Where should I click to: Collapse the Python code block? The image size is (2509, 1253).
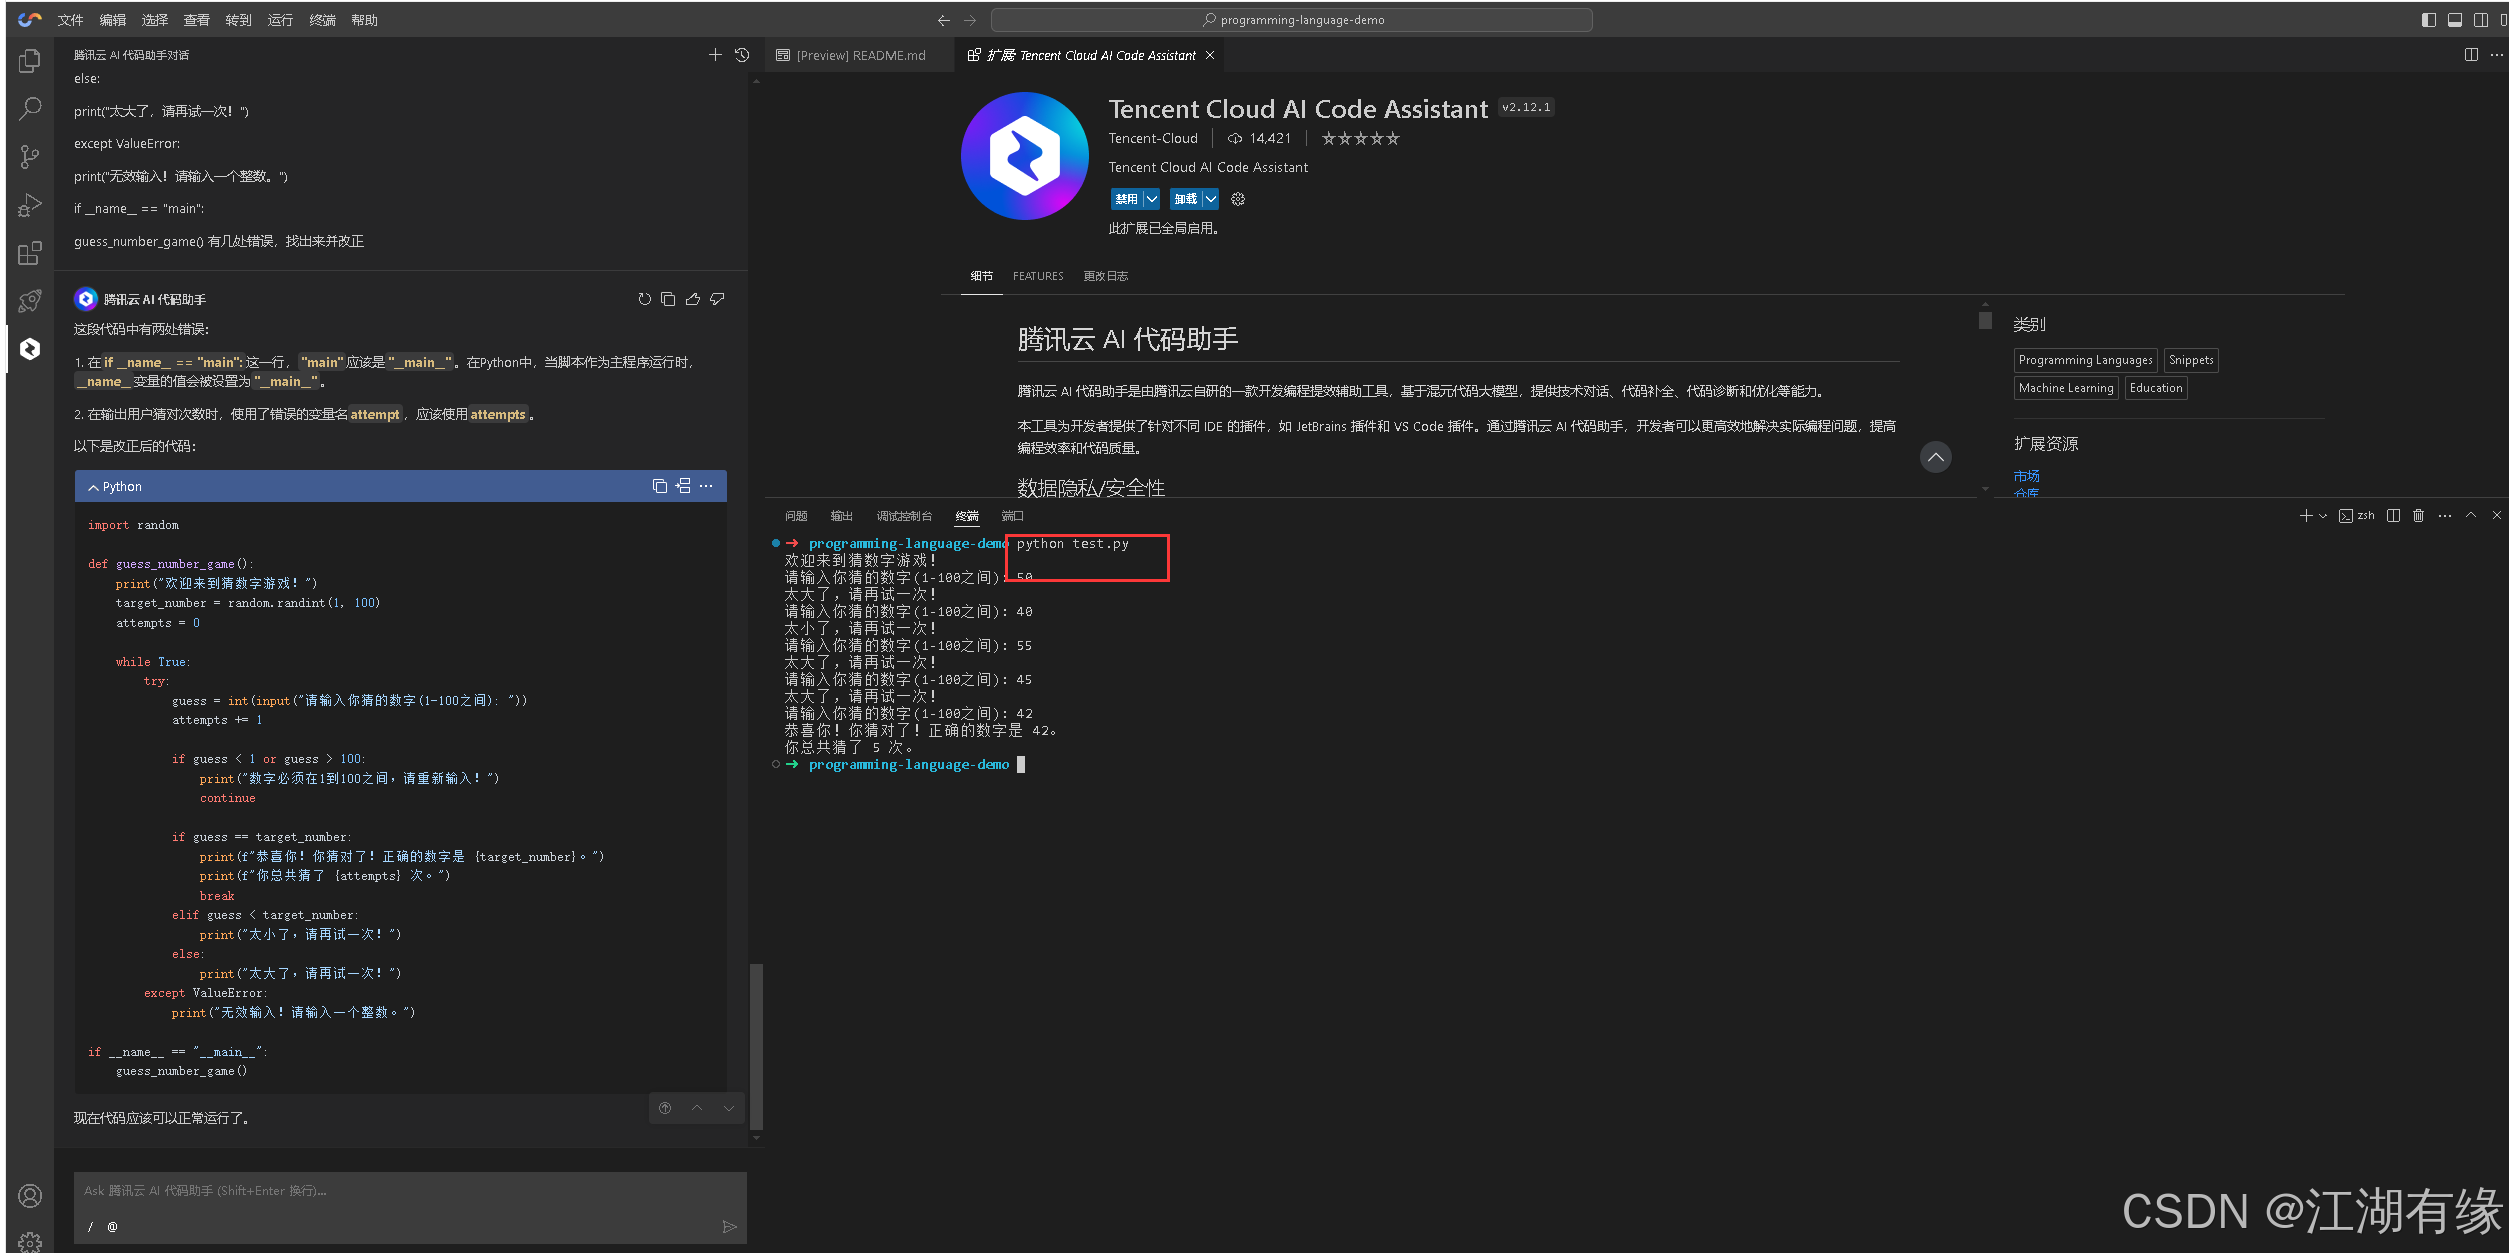pos(93,487)
